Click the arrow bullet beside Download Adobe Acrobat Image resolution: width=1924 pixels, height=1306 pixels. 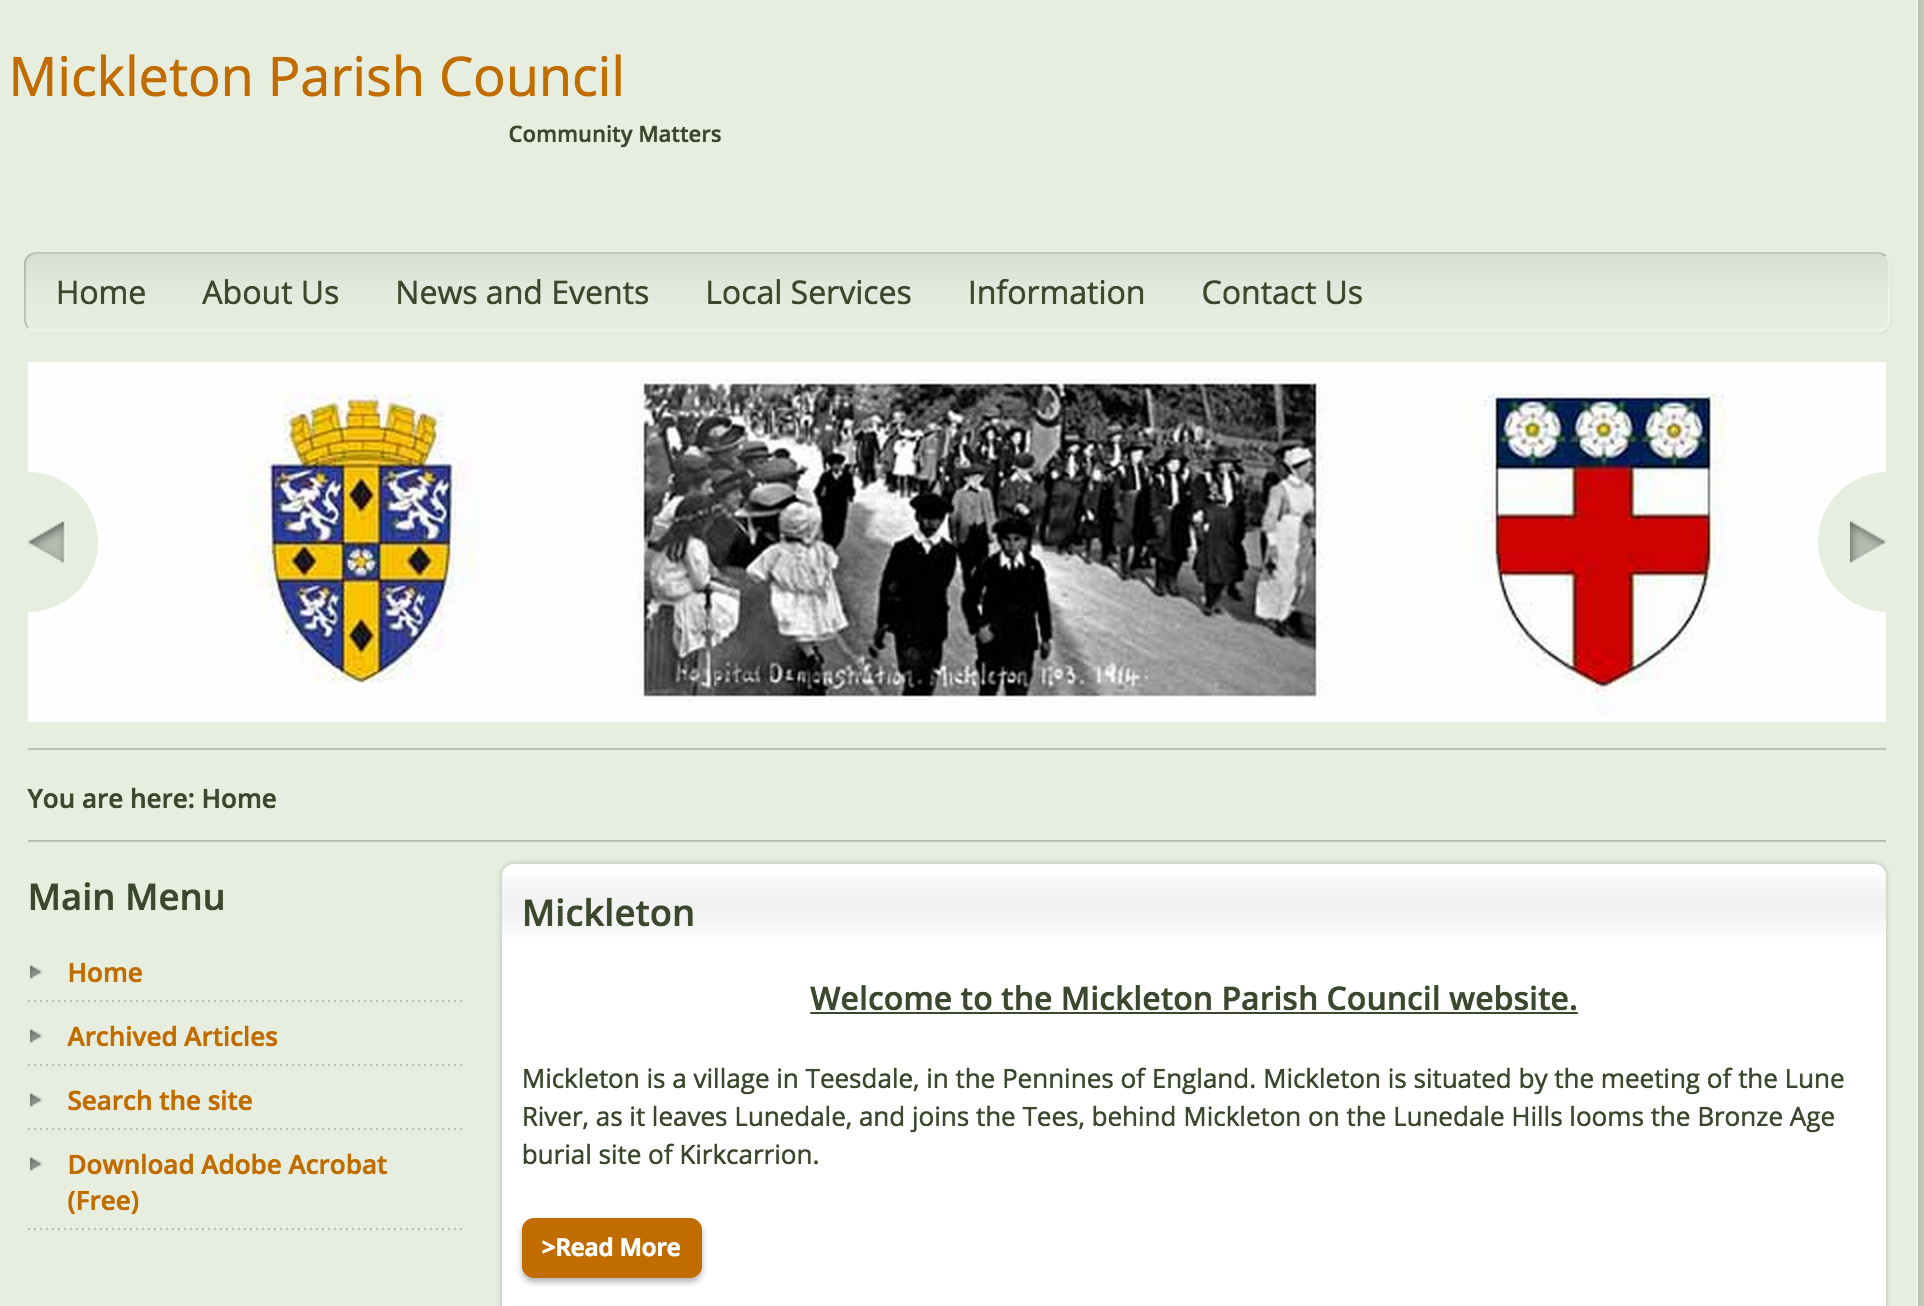click(36, 1164)
